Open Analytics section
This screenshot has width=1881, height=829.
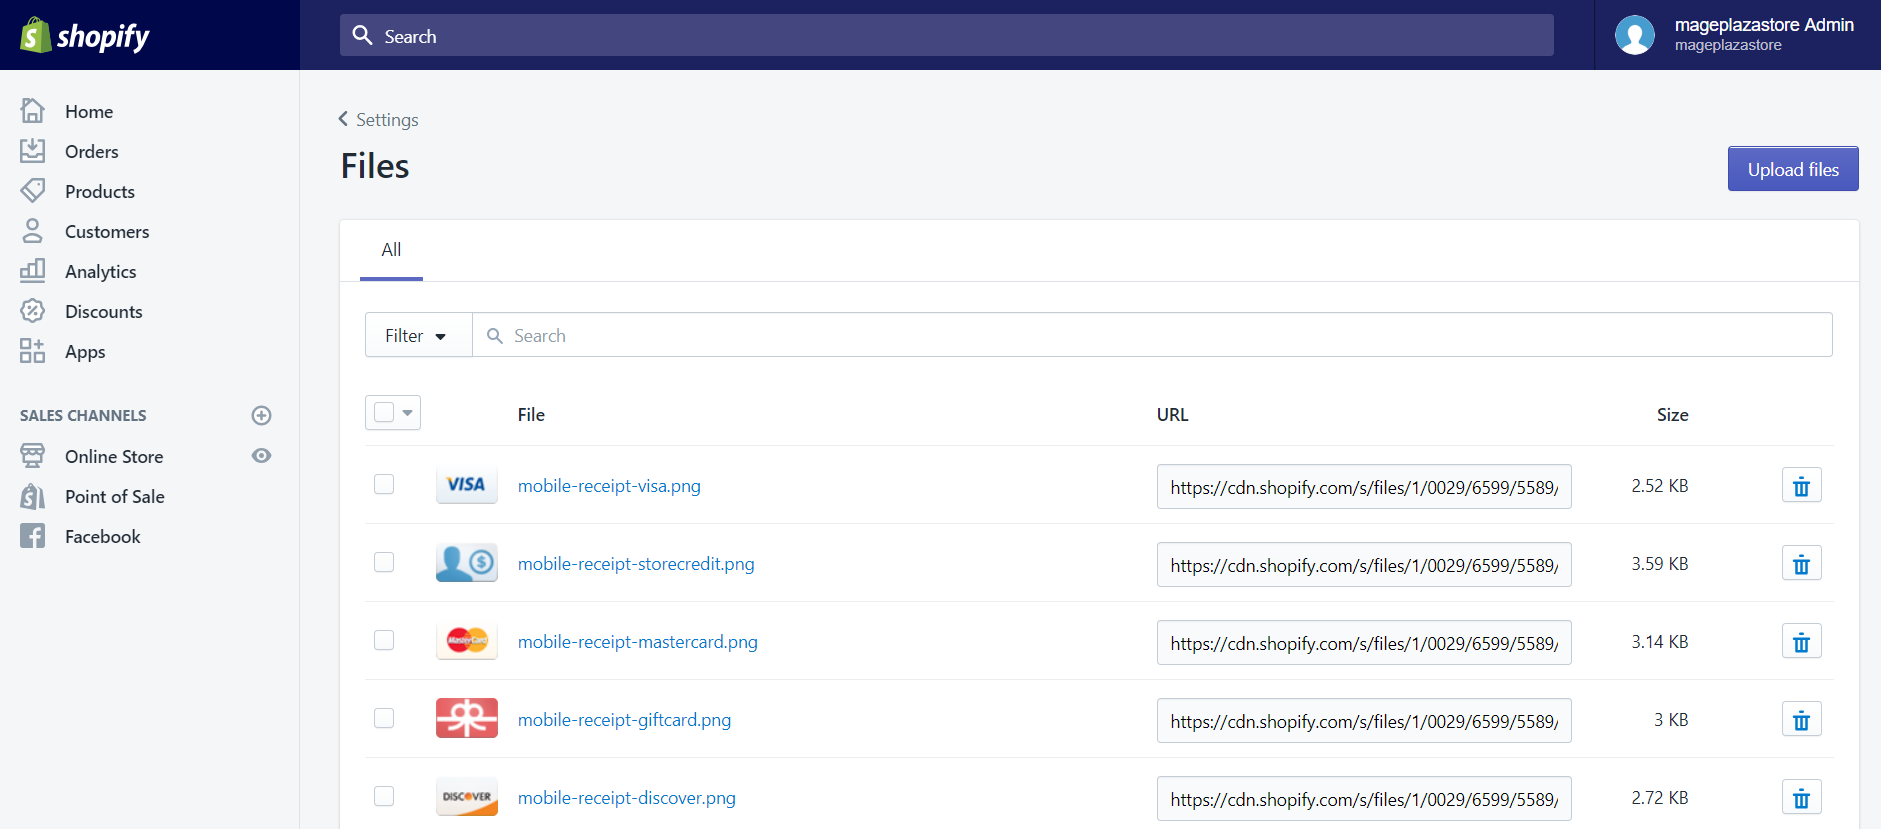pos(101,272)
